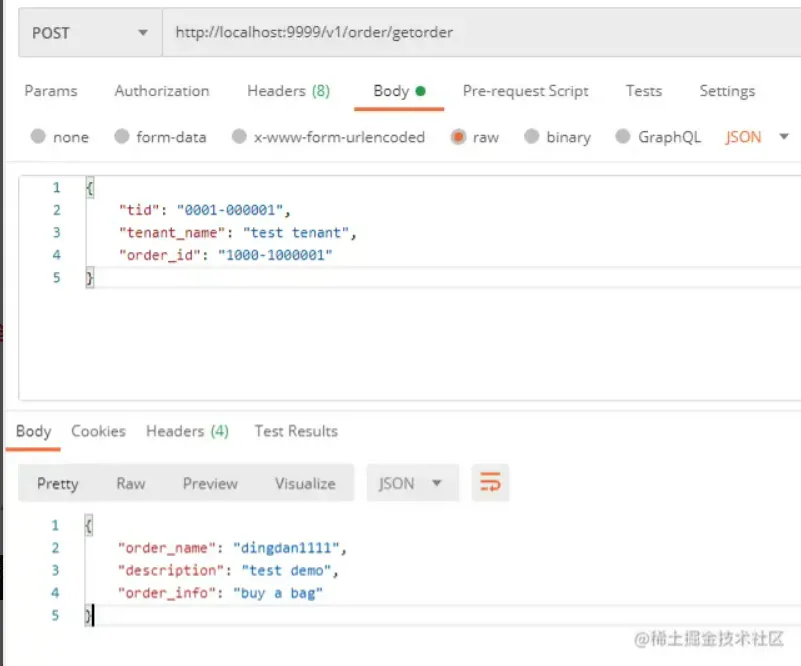Click the "tenant_name" line in request body
Screen dimensions: 801x666
[238, 232]
